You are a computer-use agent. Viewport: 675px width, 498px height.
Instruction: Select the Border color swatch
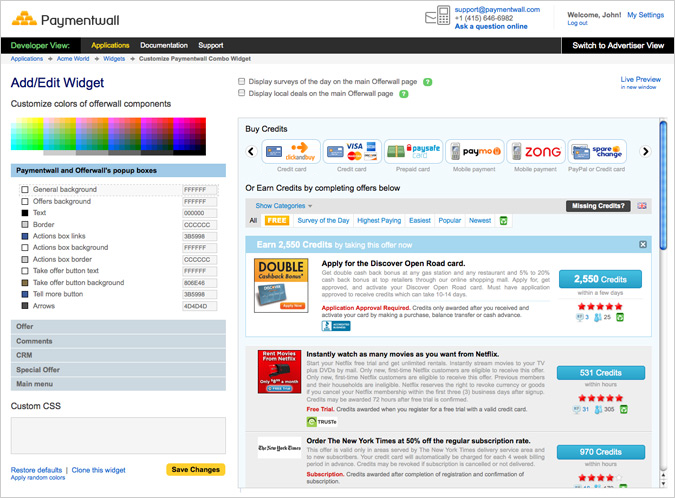(x=25, y=224)
